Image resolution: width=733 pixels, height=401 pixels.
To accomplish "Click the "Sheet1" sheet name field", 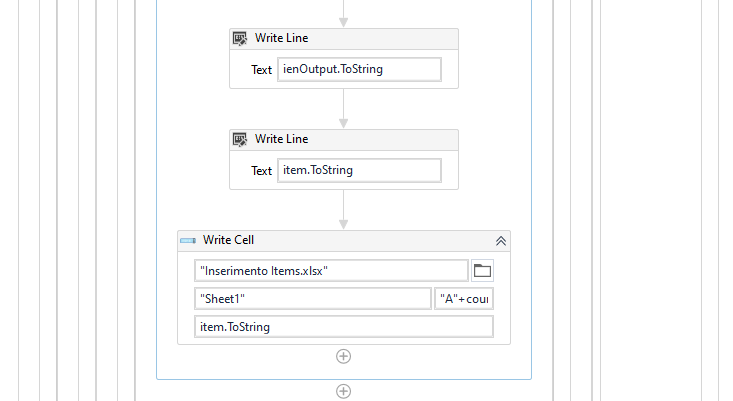I will point(312,299).
